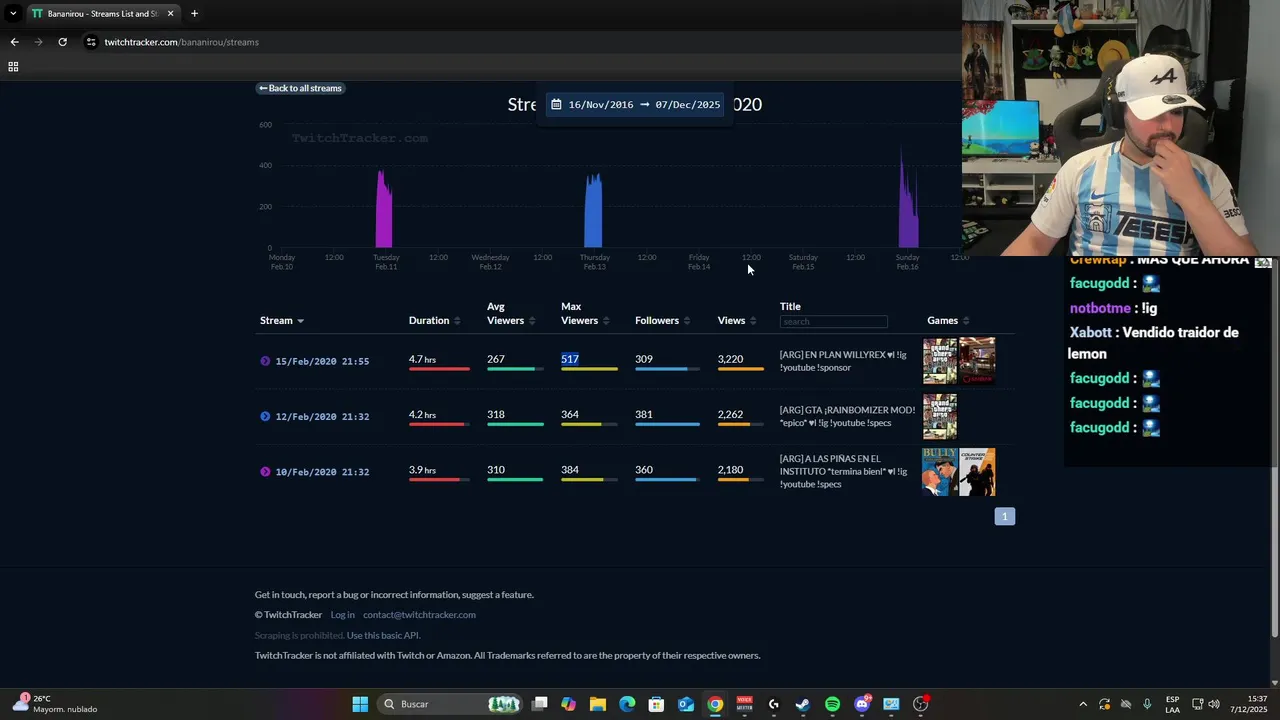The width and height of the screenshot is (1280, 720).
Task: Click the address bar URL twitchtracker.com/bananirou/streams
Action: 181,42
